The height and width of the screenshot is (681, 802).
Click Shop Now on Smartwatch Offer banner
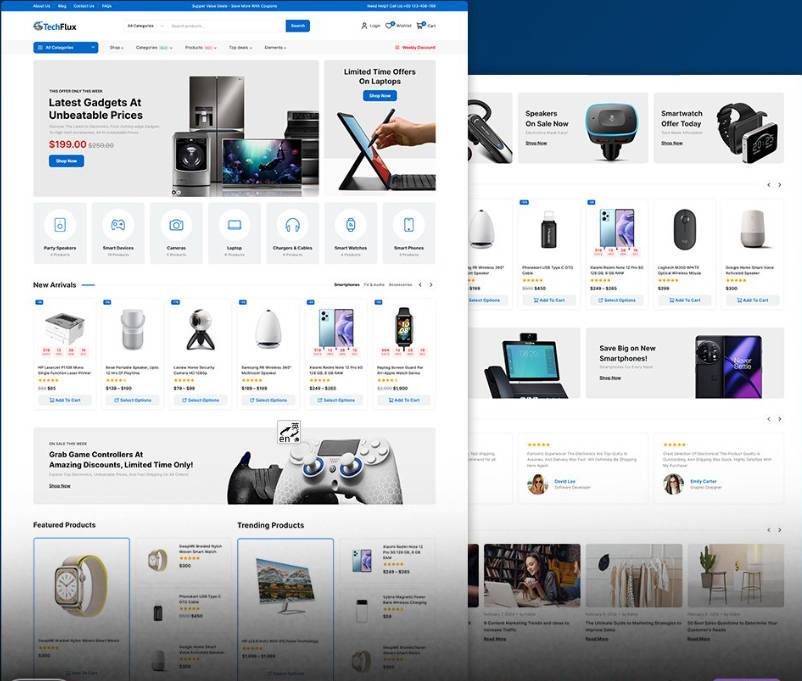point(672,143)
